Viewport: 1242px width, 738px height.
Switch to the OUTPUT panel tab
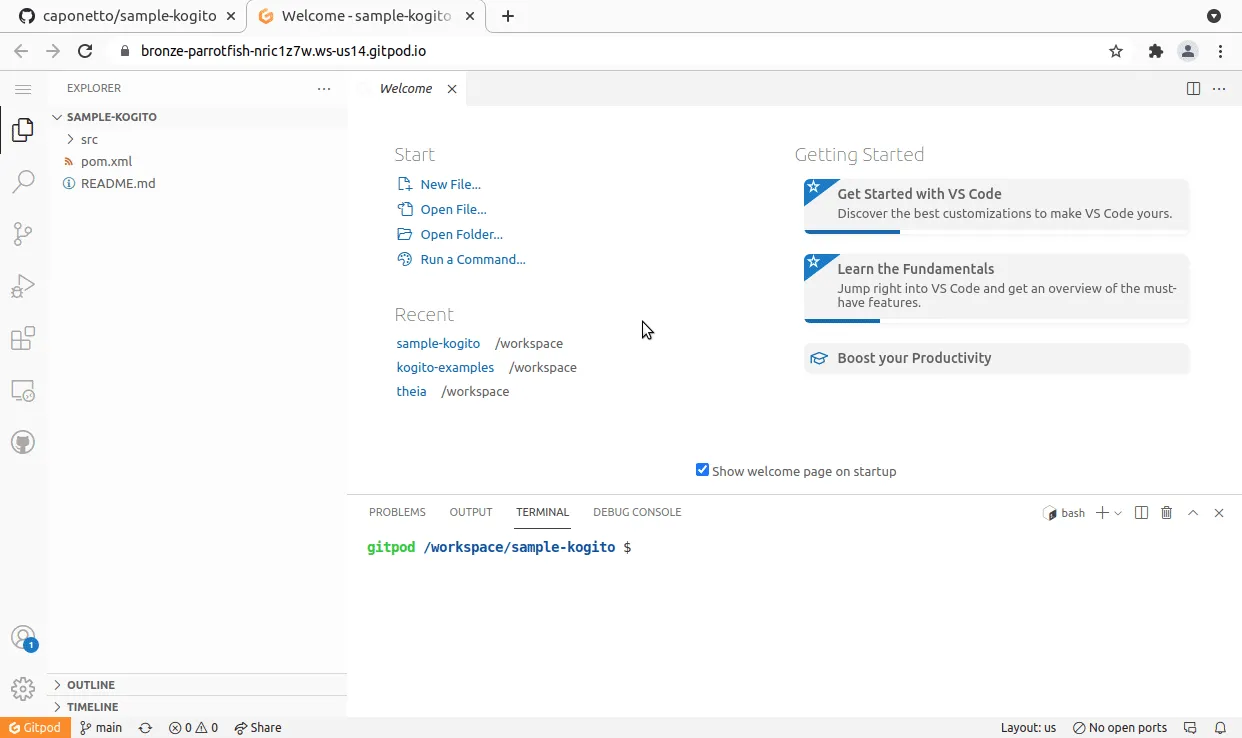(471, 512)
